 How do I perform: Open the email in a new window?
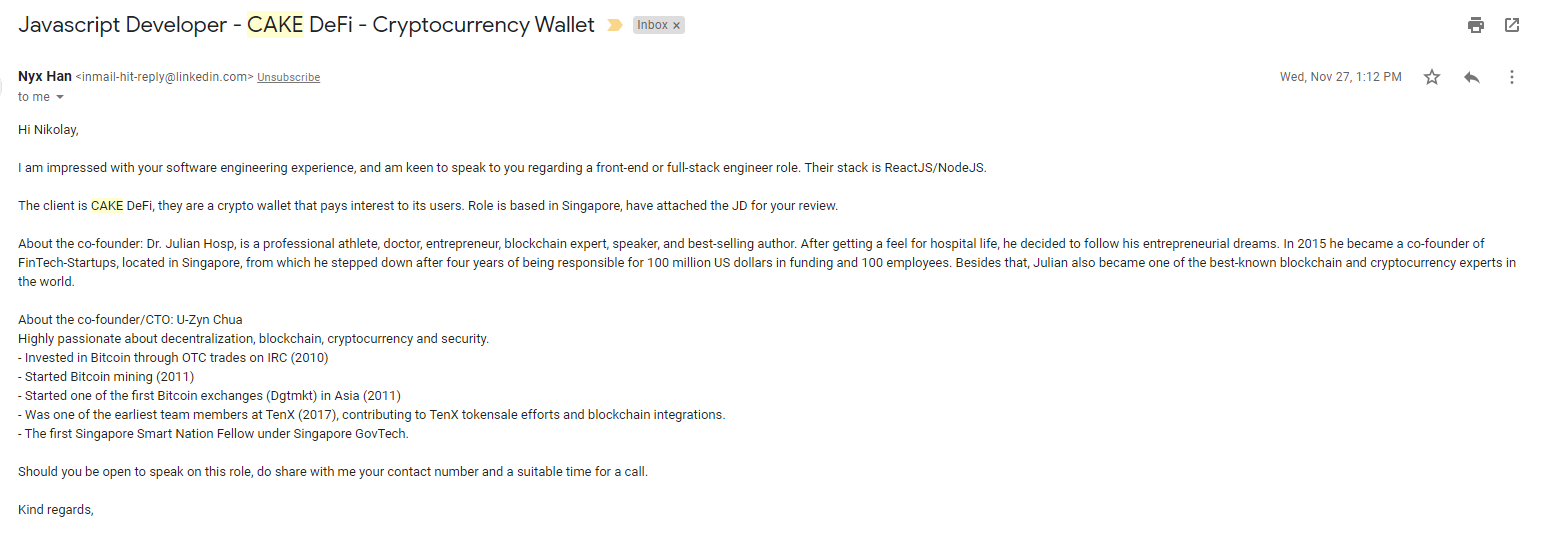[x=1512, y=25]
